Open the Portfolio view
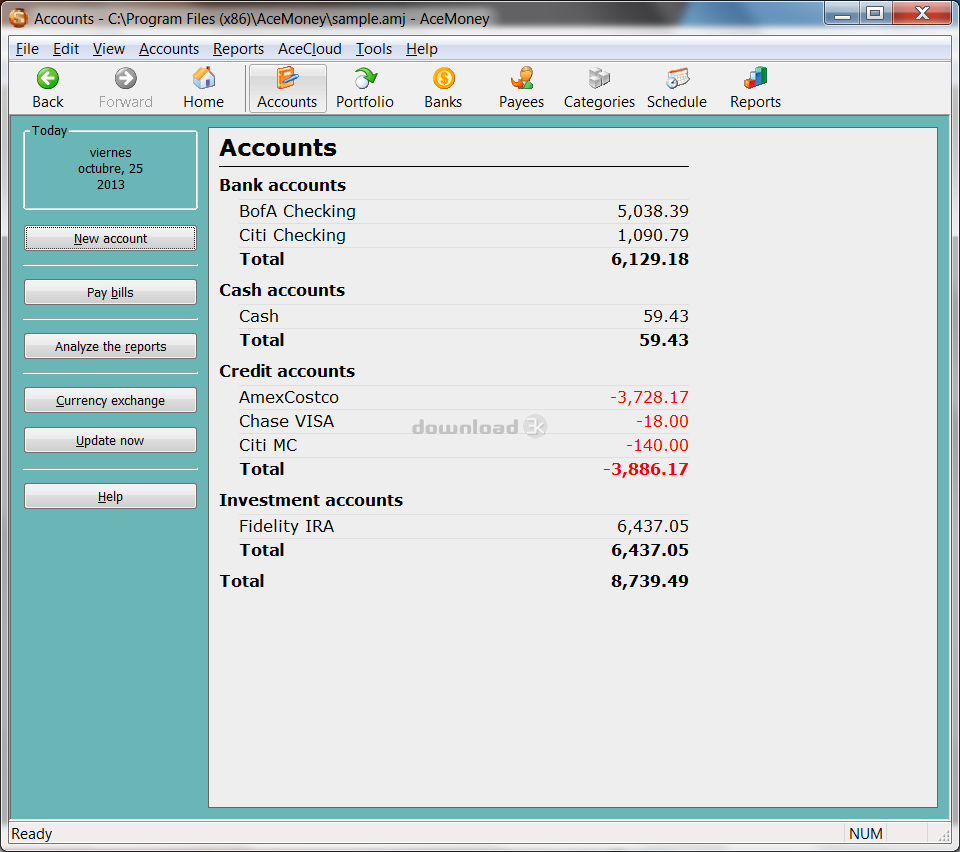 (365, 88)
